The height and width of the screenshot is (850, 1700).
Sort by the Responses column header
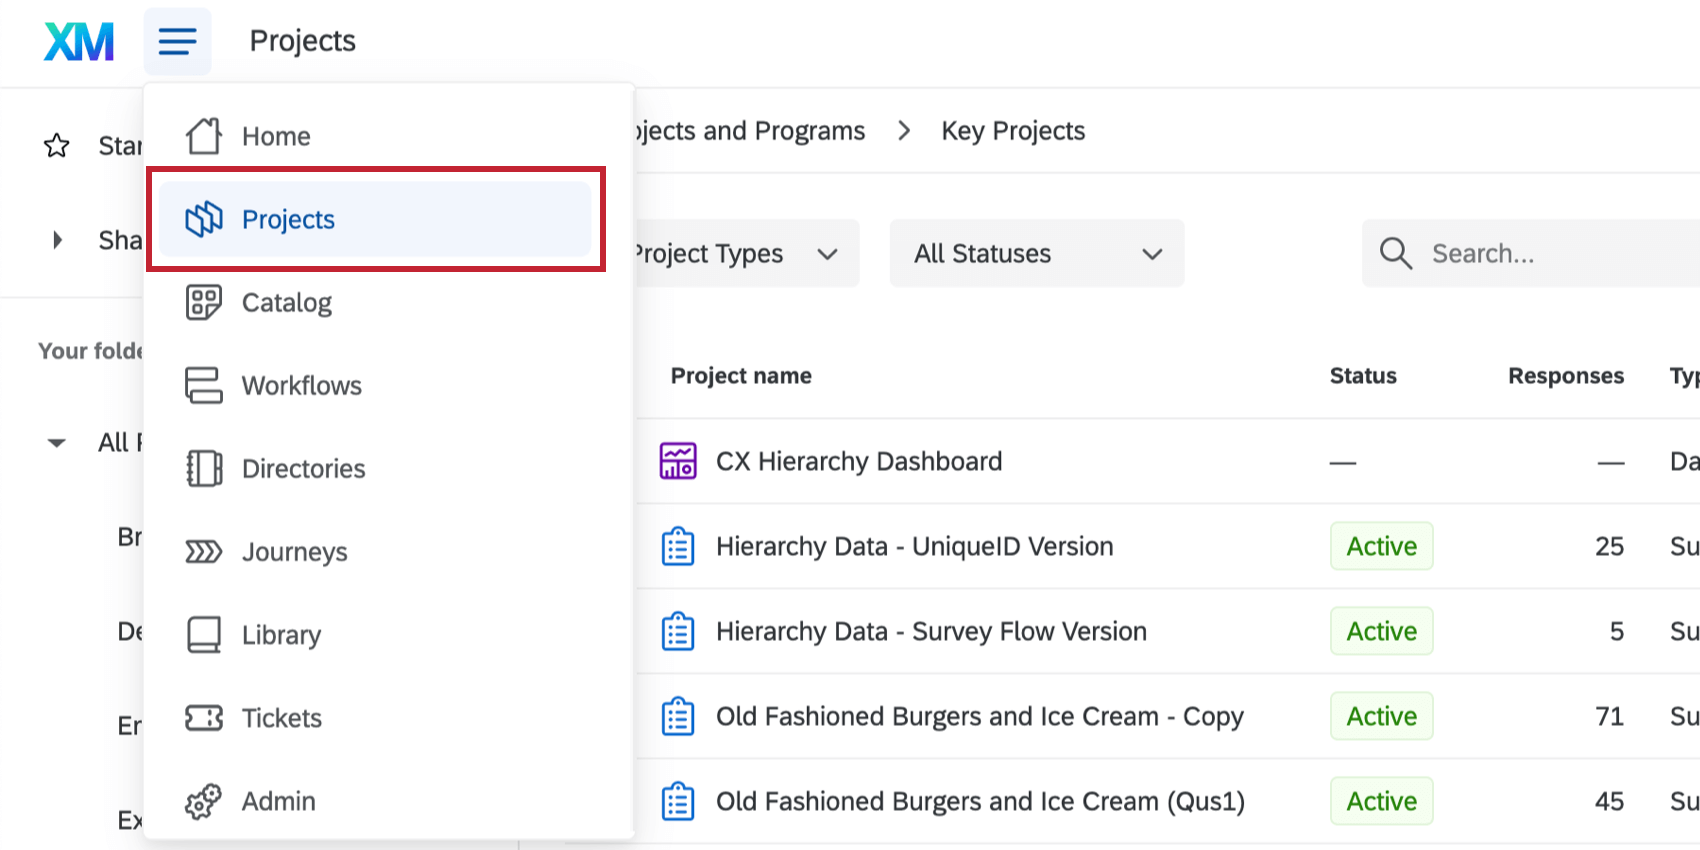pos(1565,376)
